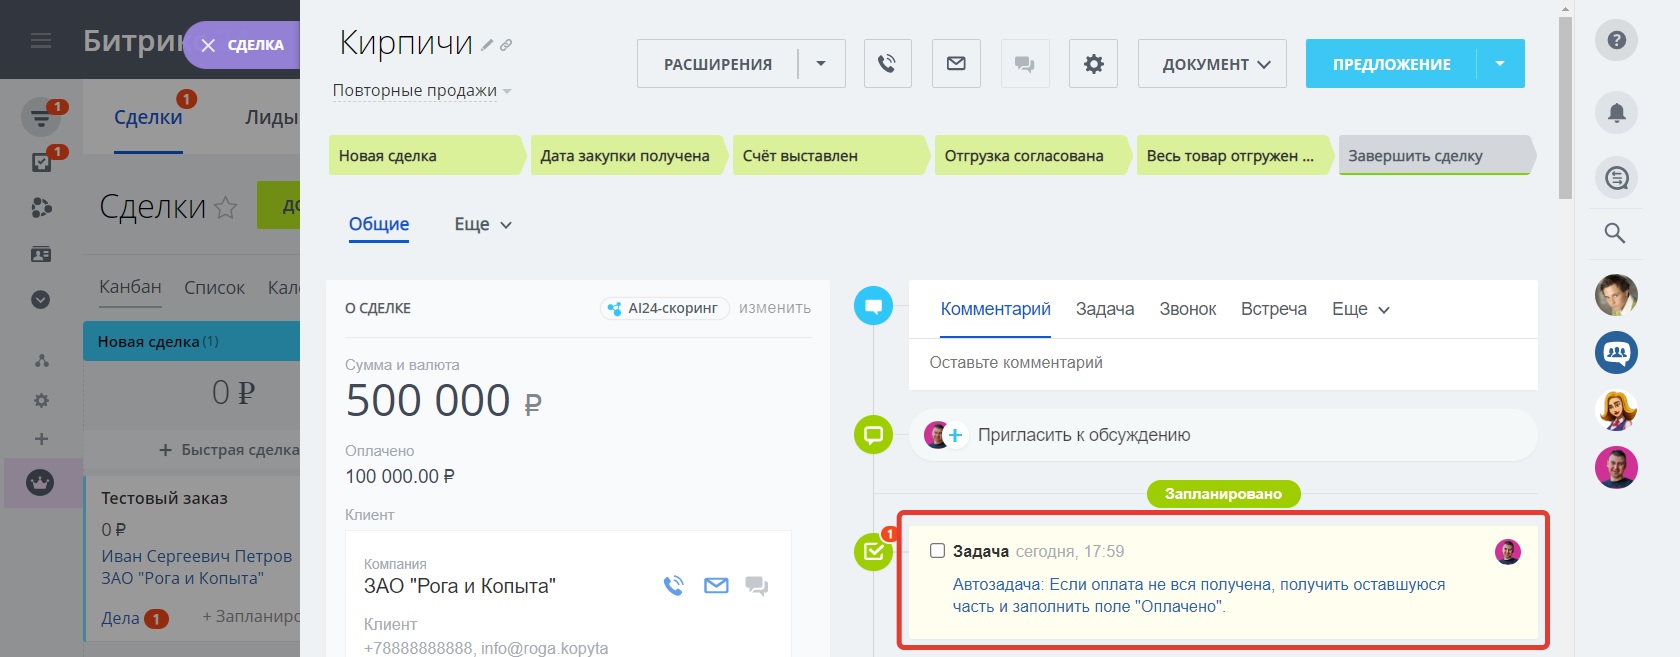Edit deal title with pencil icon
This screenshot has width=1680, height=657.
pyautogui.click(x=487, y=45)
